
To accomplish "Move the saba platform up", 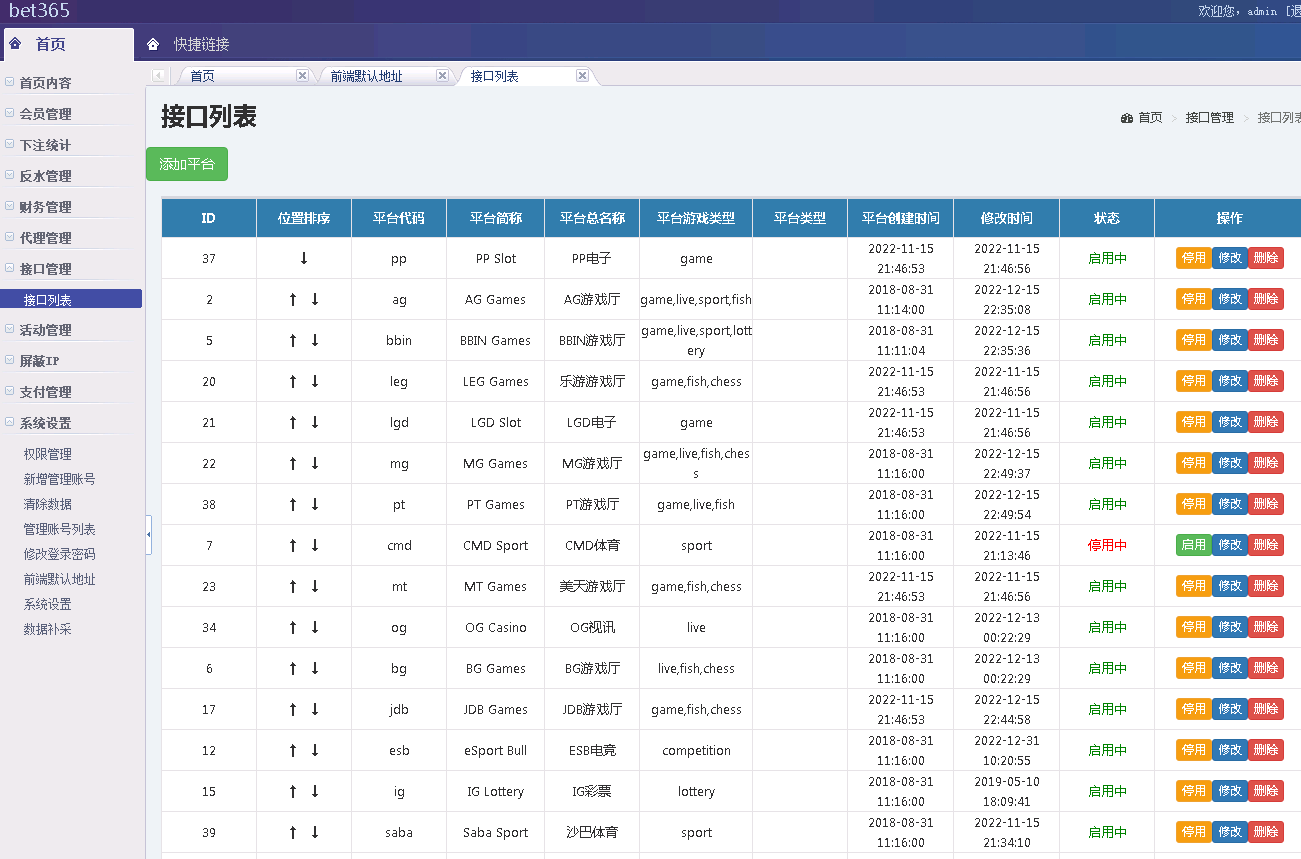I will 293,832.
